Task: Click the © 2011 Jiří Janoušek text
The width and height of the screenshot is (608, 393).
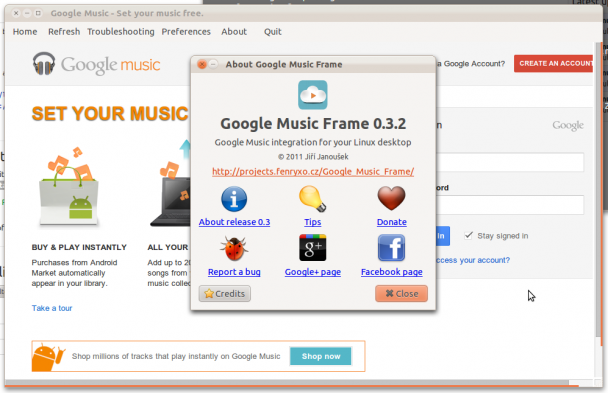Action: (313, 157)
